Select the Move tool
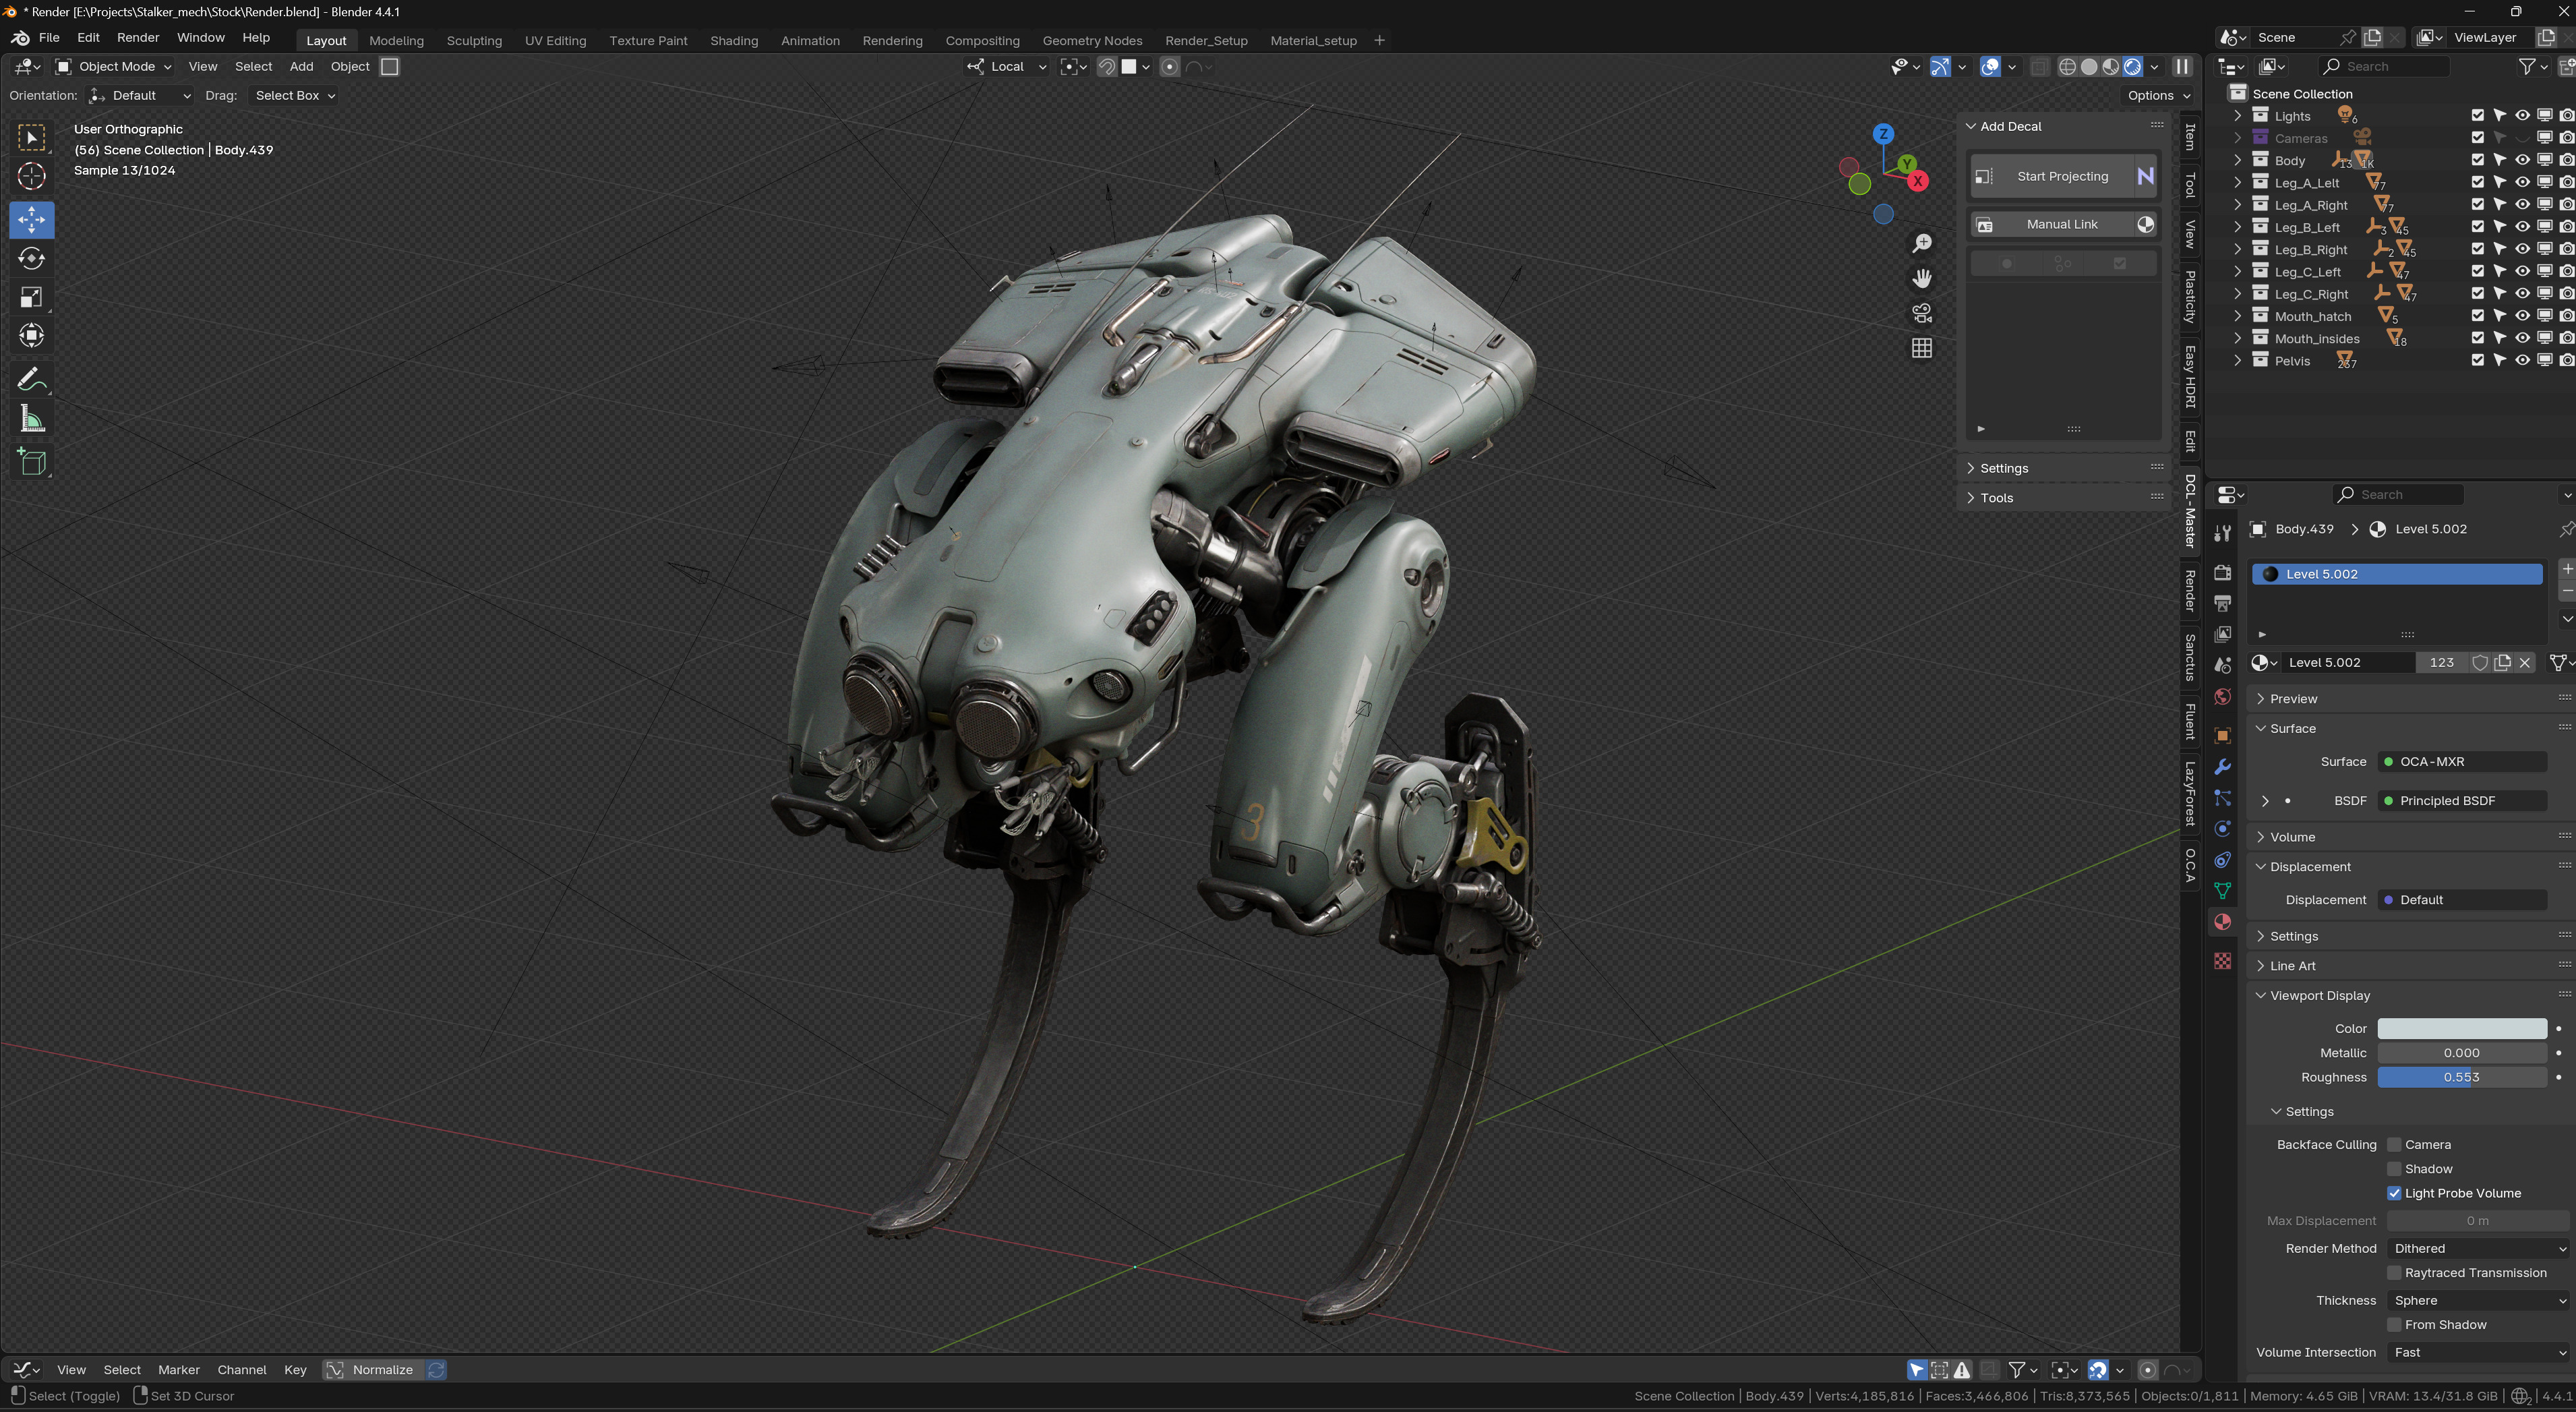Image resolution: width=2576 pixels, height=1412 pixels. (x=32, y=220)
